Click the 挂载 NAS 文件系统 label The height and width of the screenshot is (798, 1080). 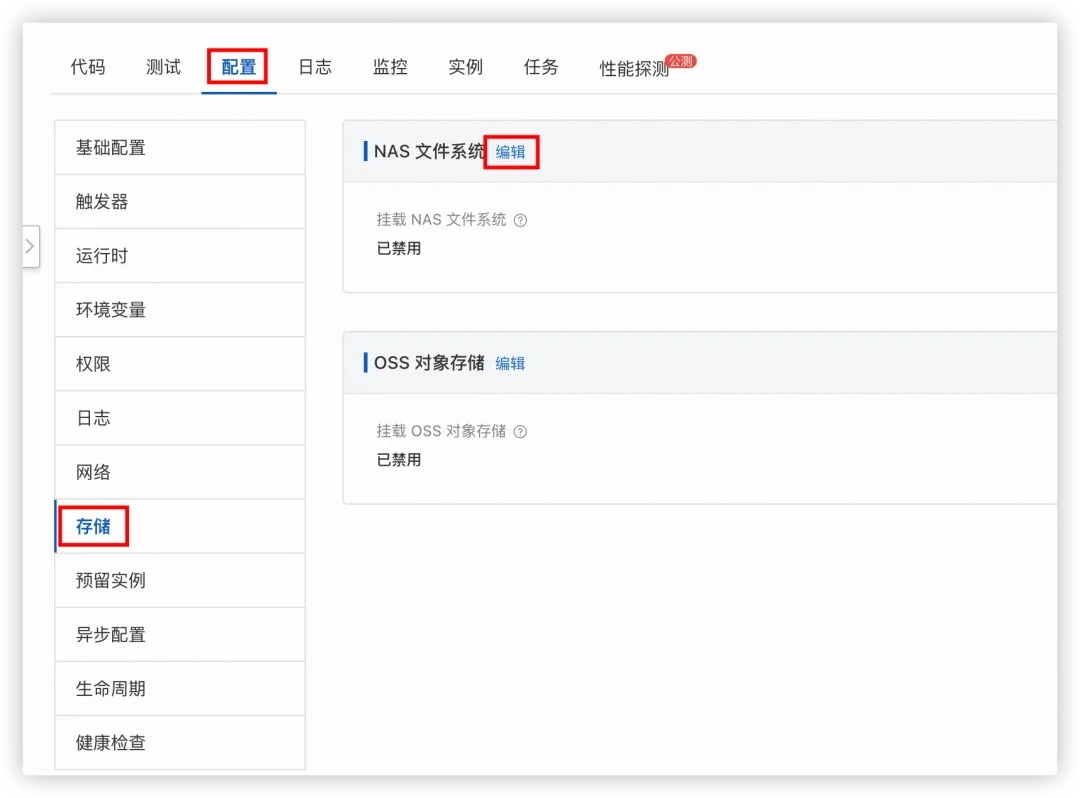click(x=442, y=220)
